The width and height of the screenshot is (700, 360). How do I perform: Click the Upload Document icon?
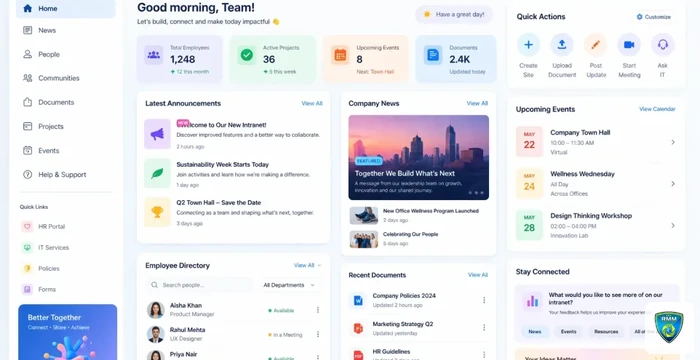(x=562, y=45)
